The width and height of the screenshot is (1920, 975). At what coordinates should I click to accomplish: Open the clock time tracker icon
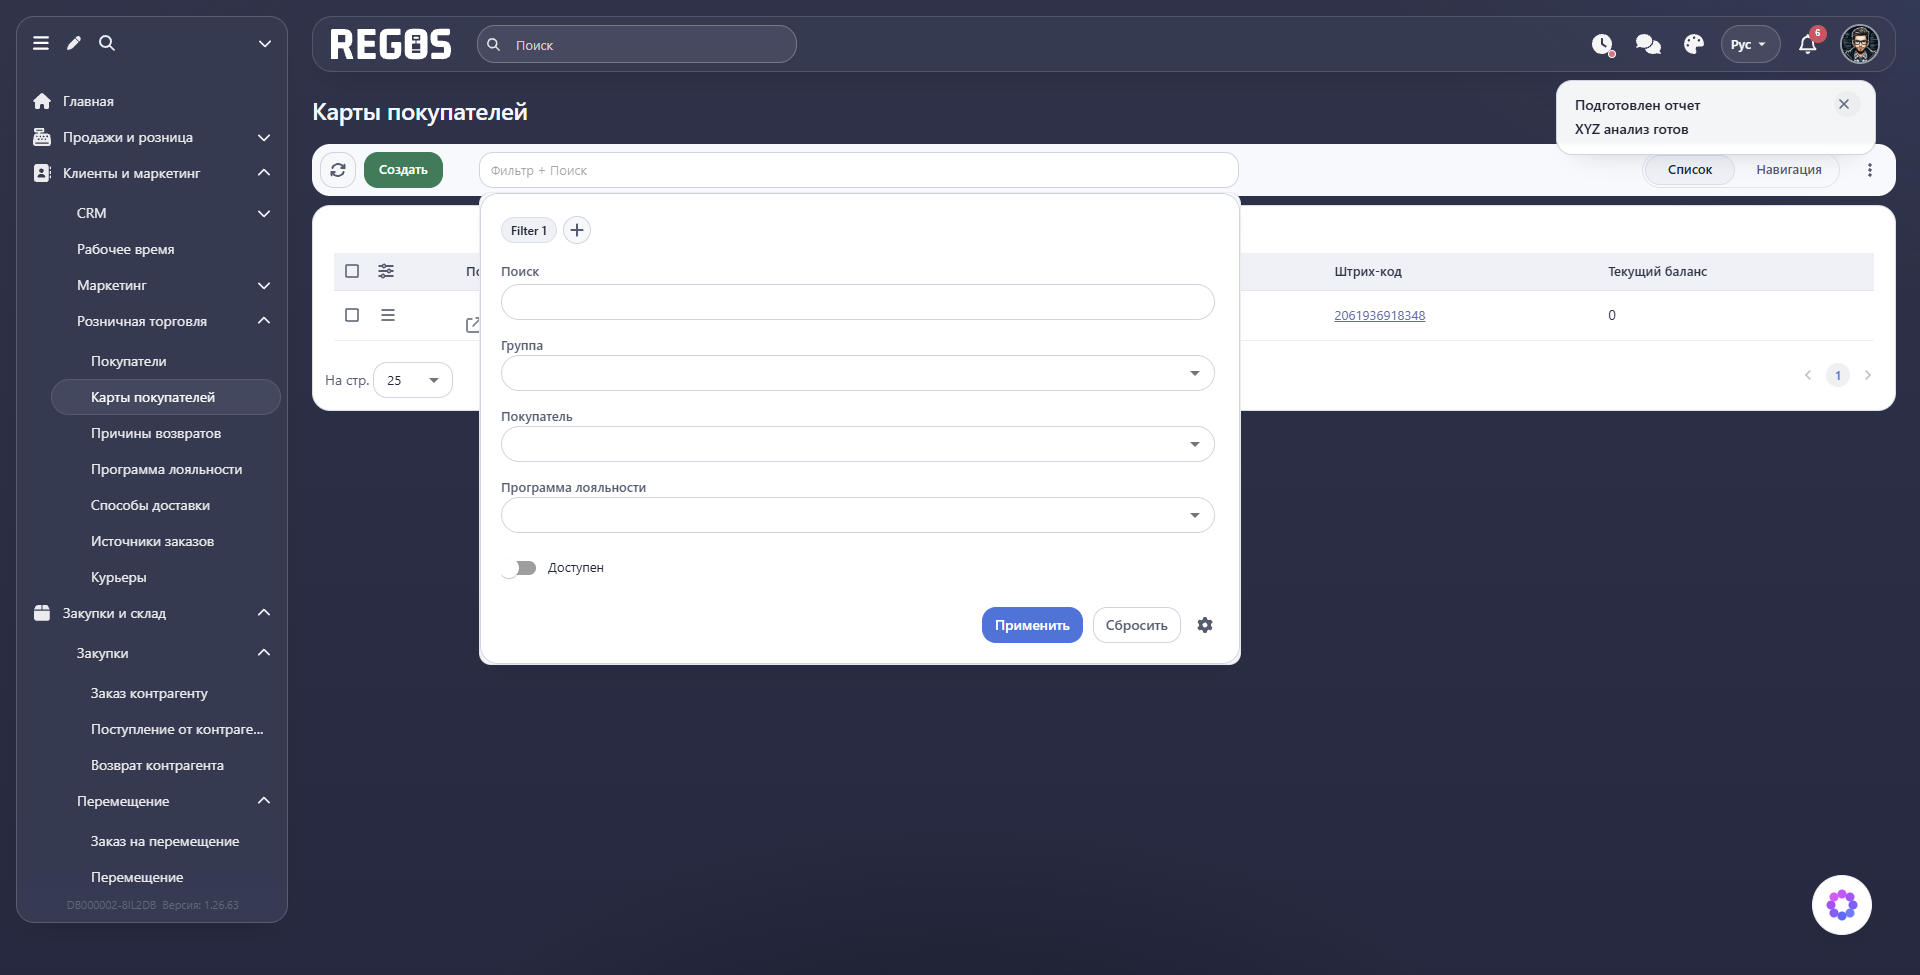[1603, 45]
